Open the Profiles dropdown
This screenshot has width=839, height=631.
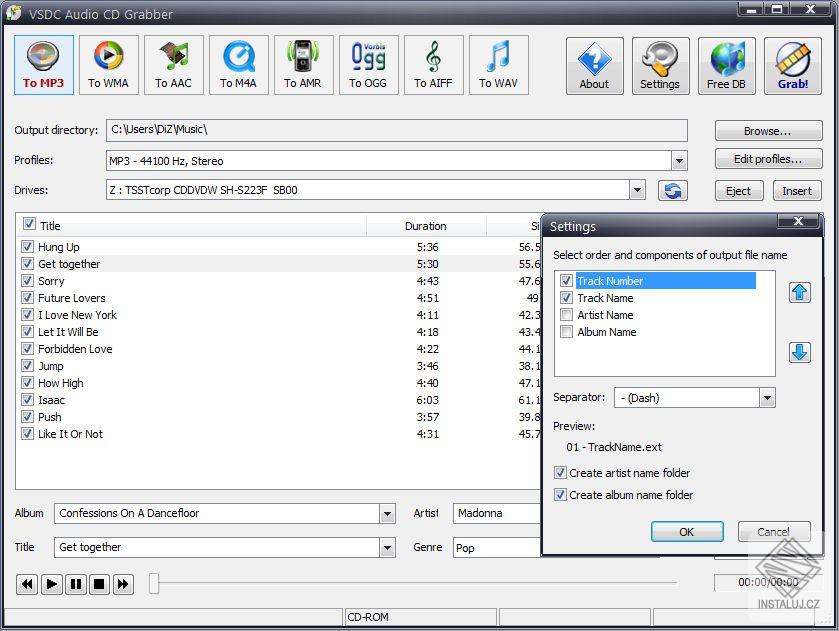click(x=679, y=160)
